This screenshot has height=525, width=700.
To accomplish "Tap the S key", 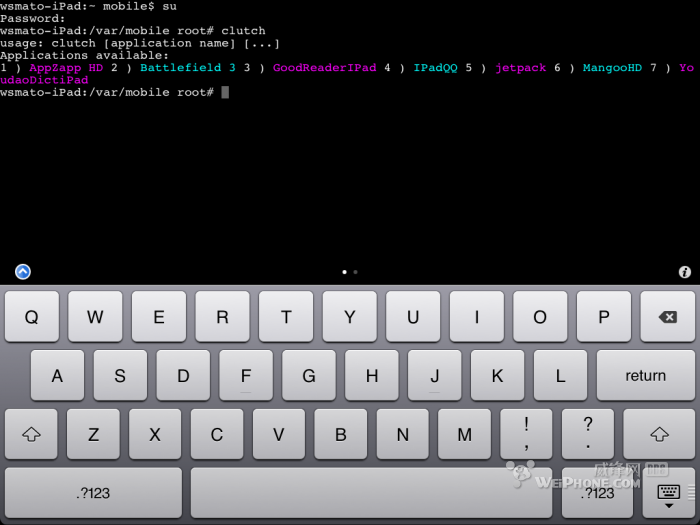I will 120,375.
